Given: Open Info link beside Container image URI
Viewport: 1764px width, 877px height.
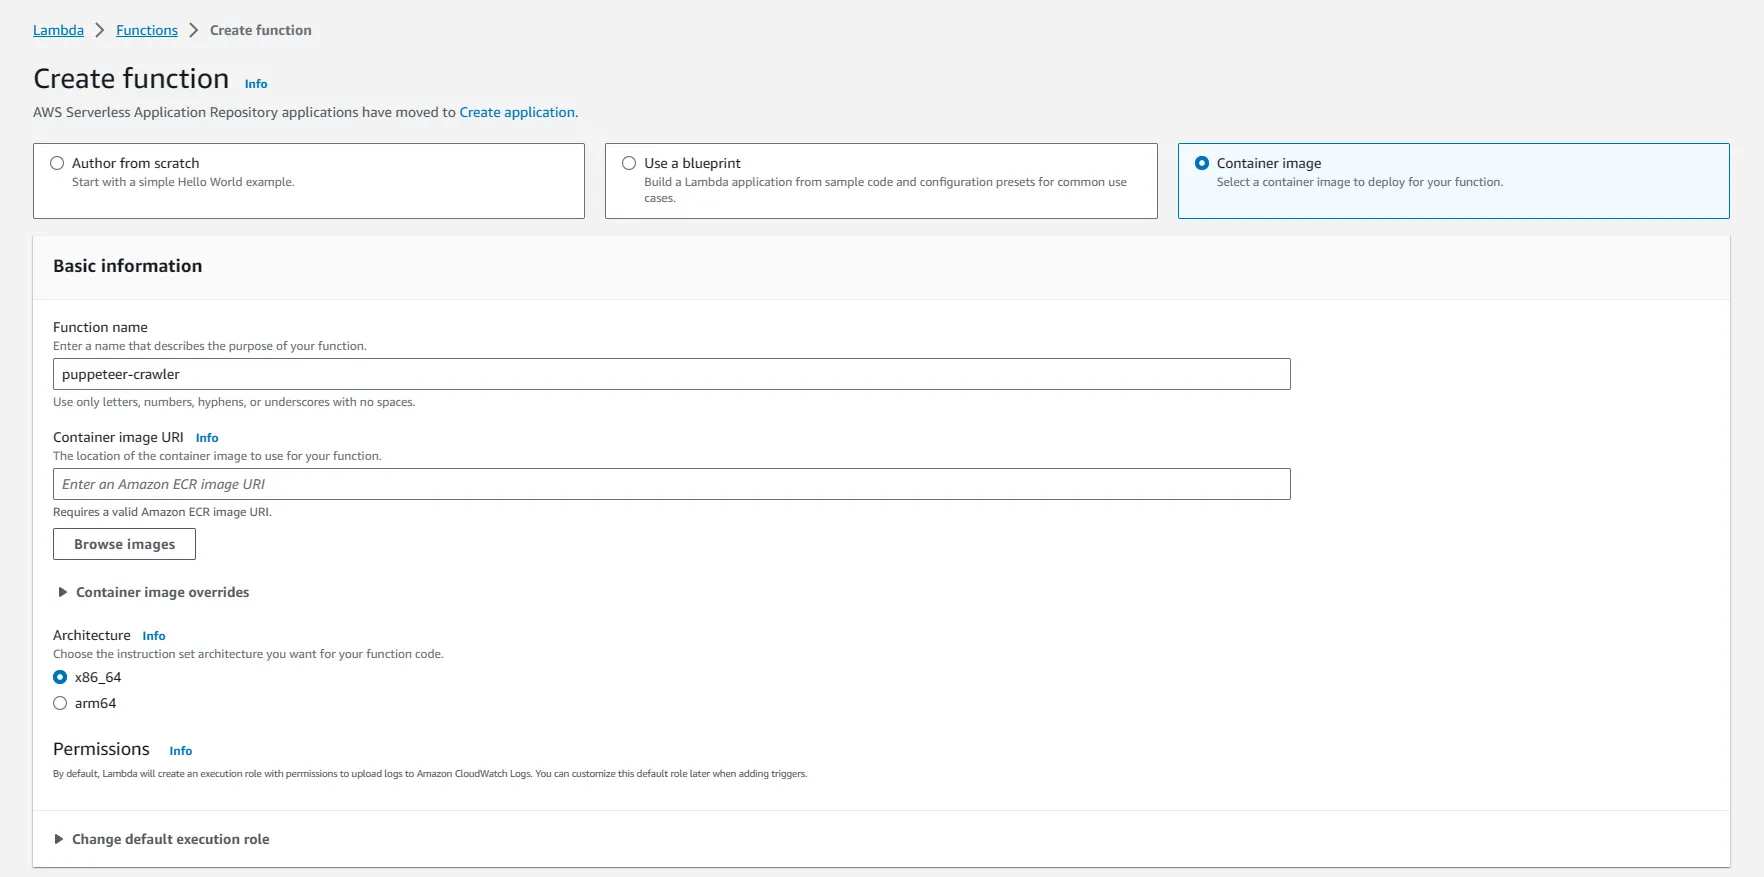Looking at the screenshot, I should (x=207, y=438).
